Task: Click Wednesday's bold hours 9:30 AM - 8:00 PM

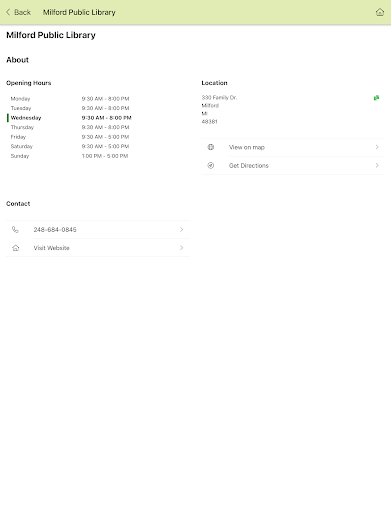Action: pos(106,118)
